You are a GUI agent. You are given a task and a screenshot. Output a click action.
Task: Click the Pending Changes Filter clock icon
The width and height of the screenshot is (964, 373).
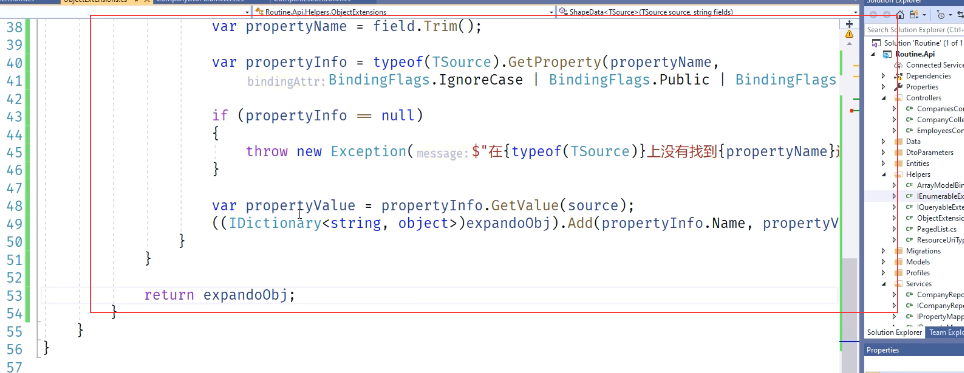tap(941, 14)
